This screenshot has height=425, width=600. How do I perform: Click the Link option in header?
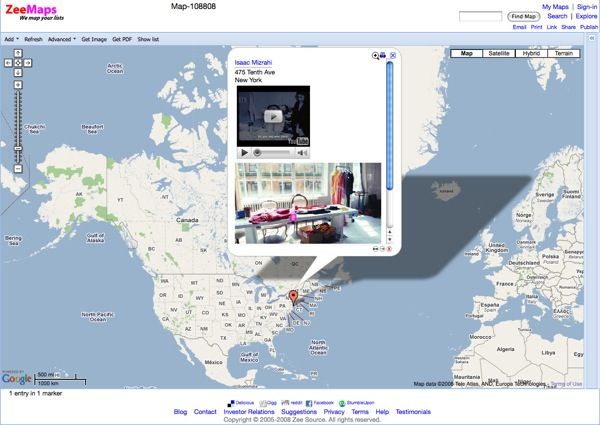pos(551,27)
